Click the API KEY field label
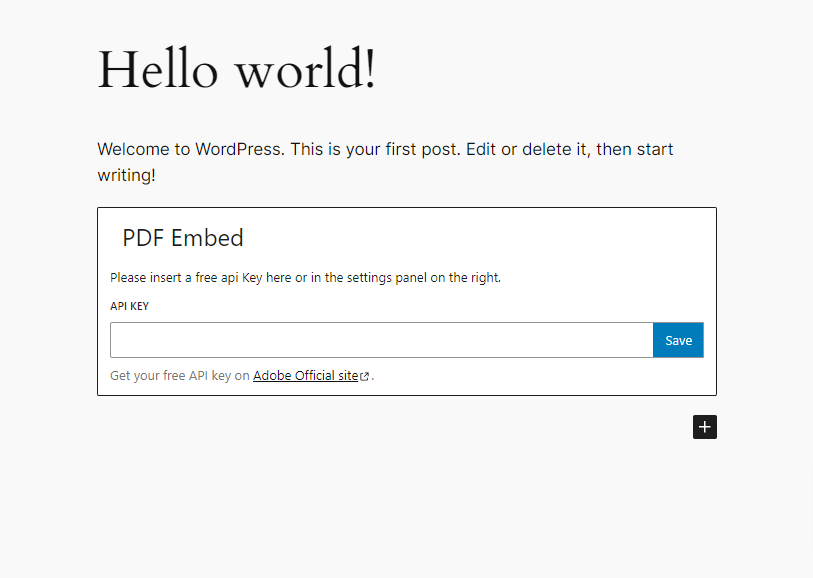The height and width of the screenshot is (578, 813). (x=130, y=306)
